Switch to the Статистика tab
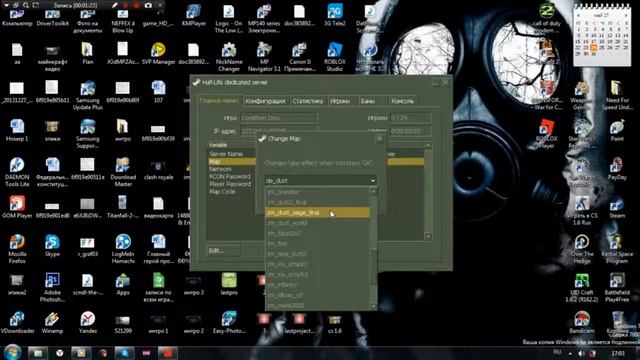This screenshot has height=360, width=640. click(x=308, y=101)
